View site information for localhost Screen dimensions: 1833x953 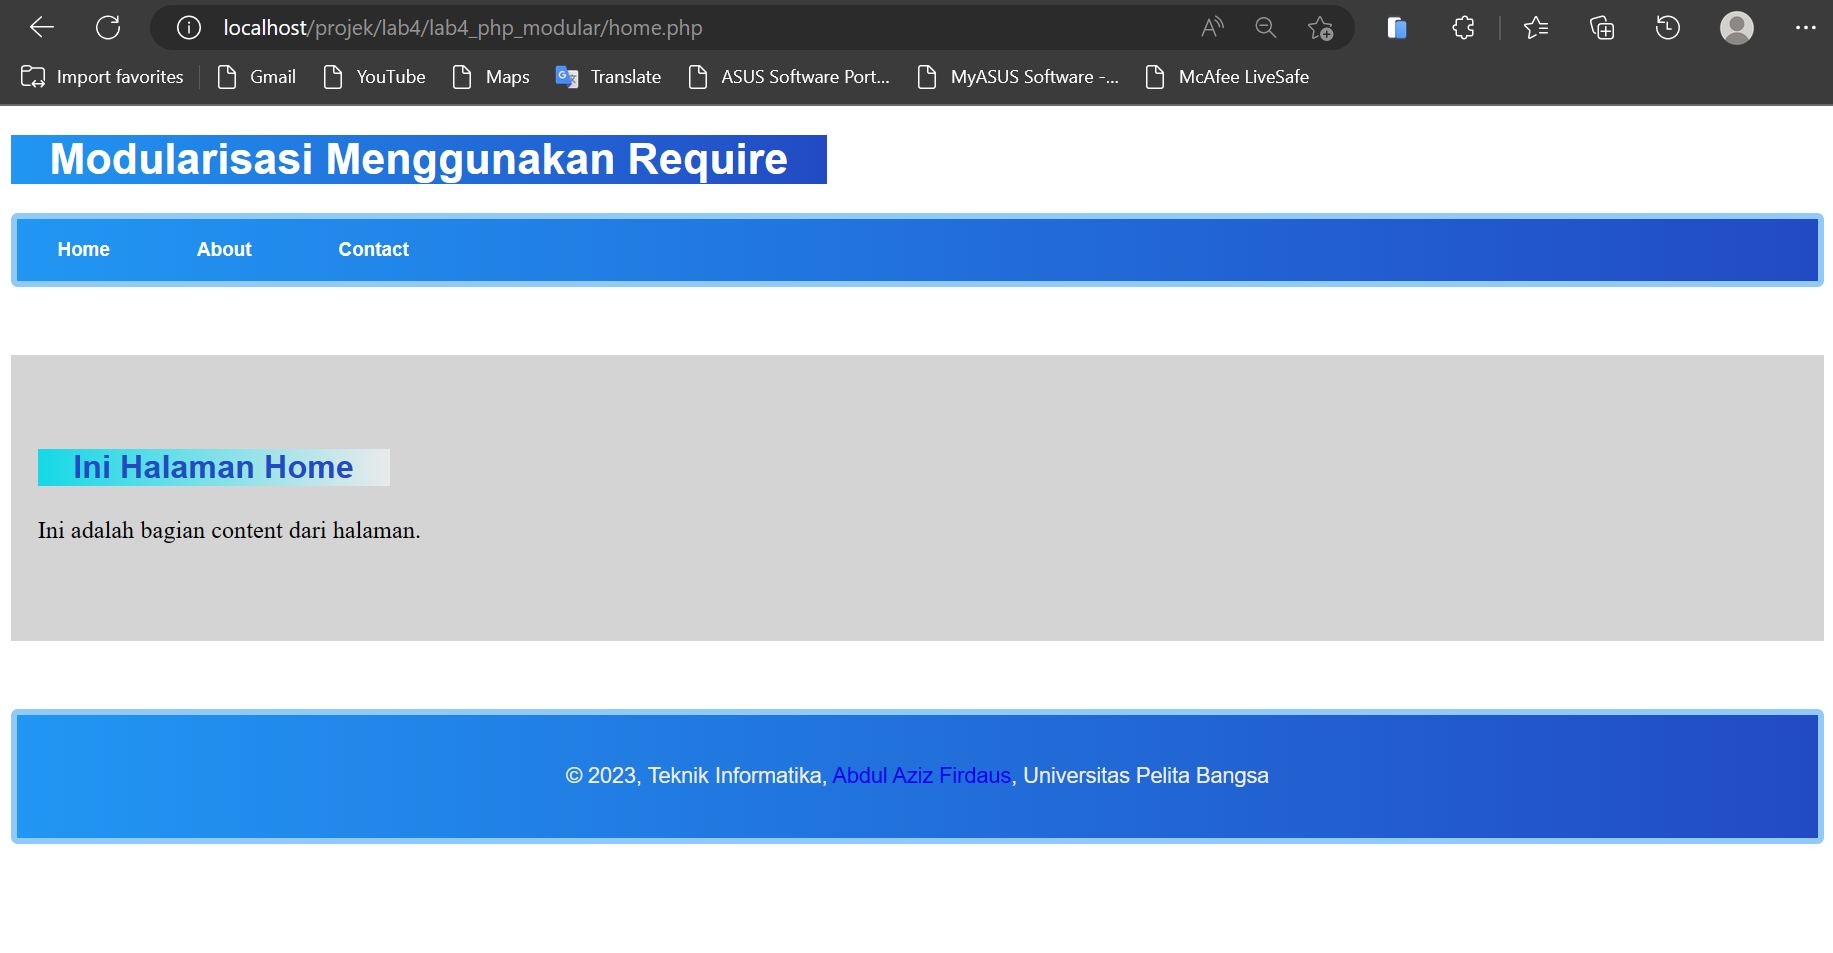188,27
